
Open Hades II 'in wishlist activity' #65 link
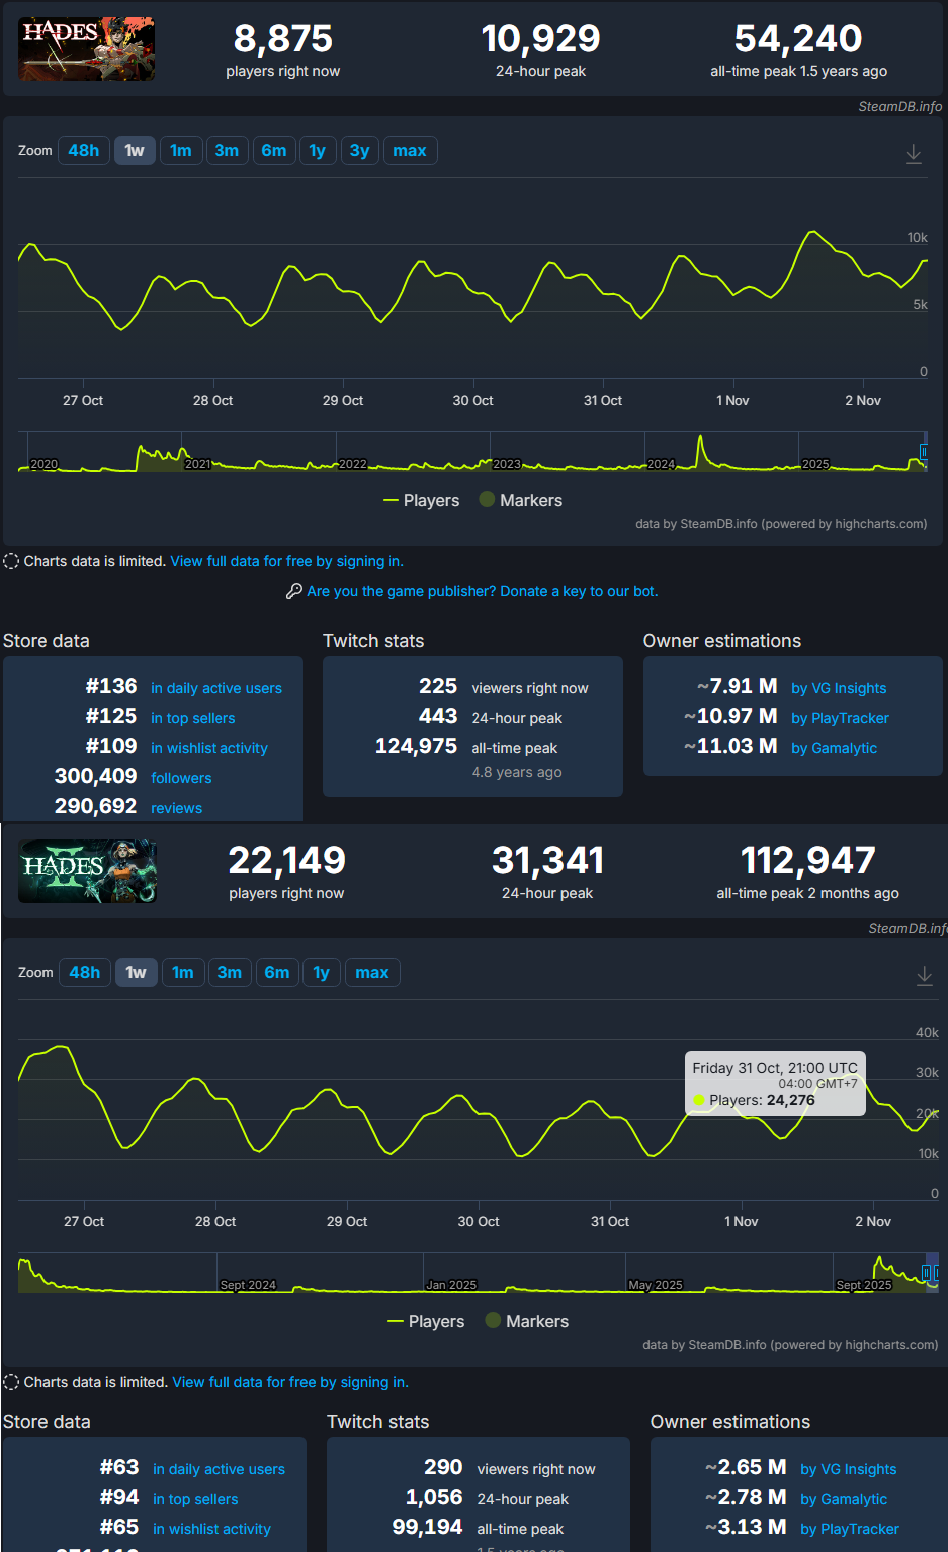pos(212,1529)
